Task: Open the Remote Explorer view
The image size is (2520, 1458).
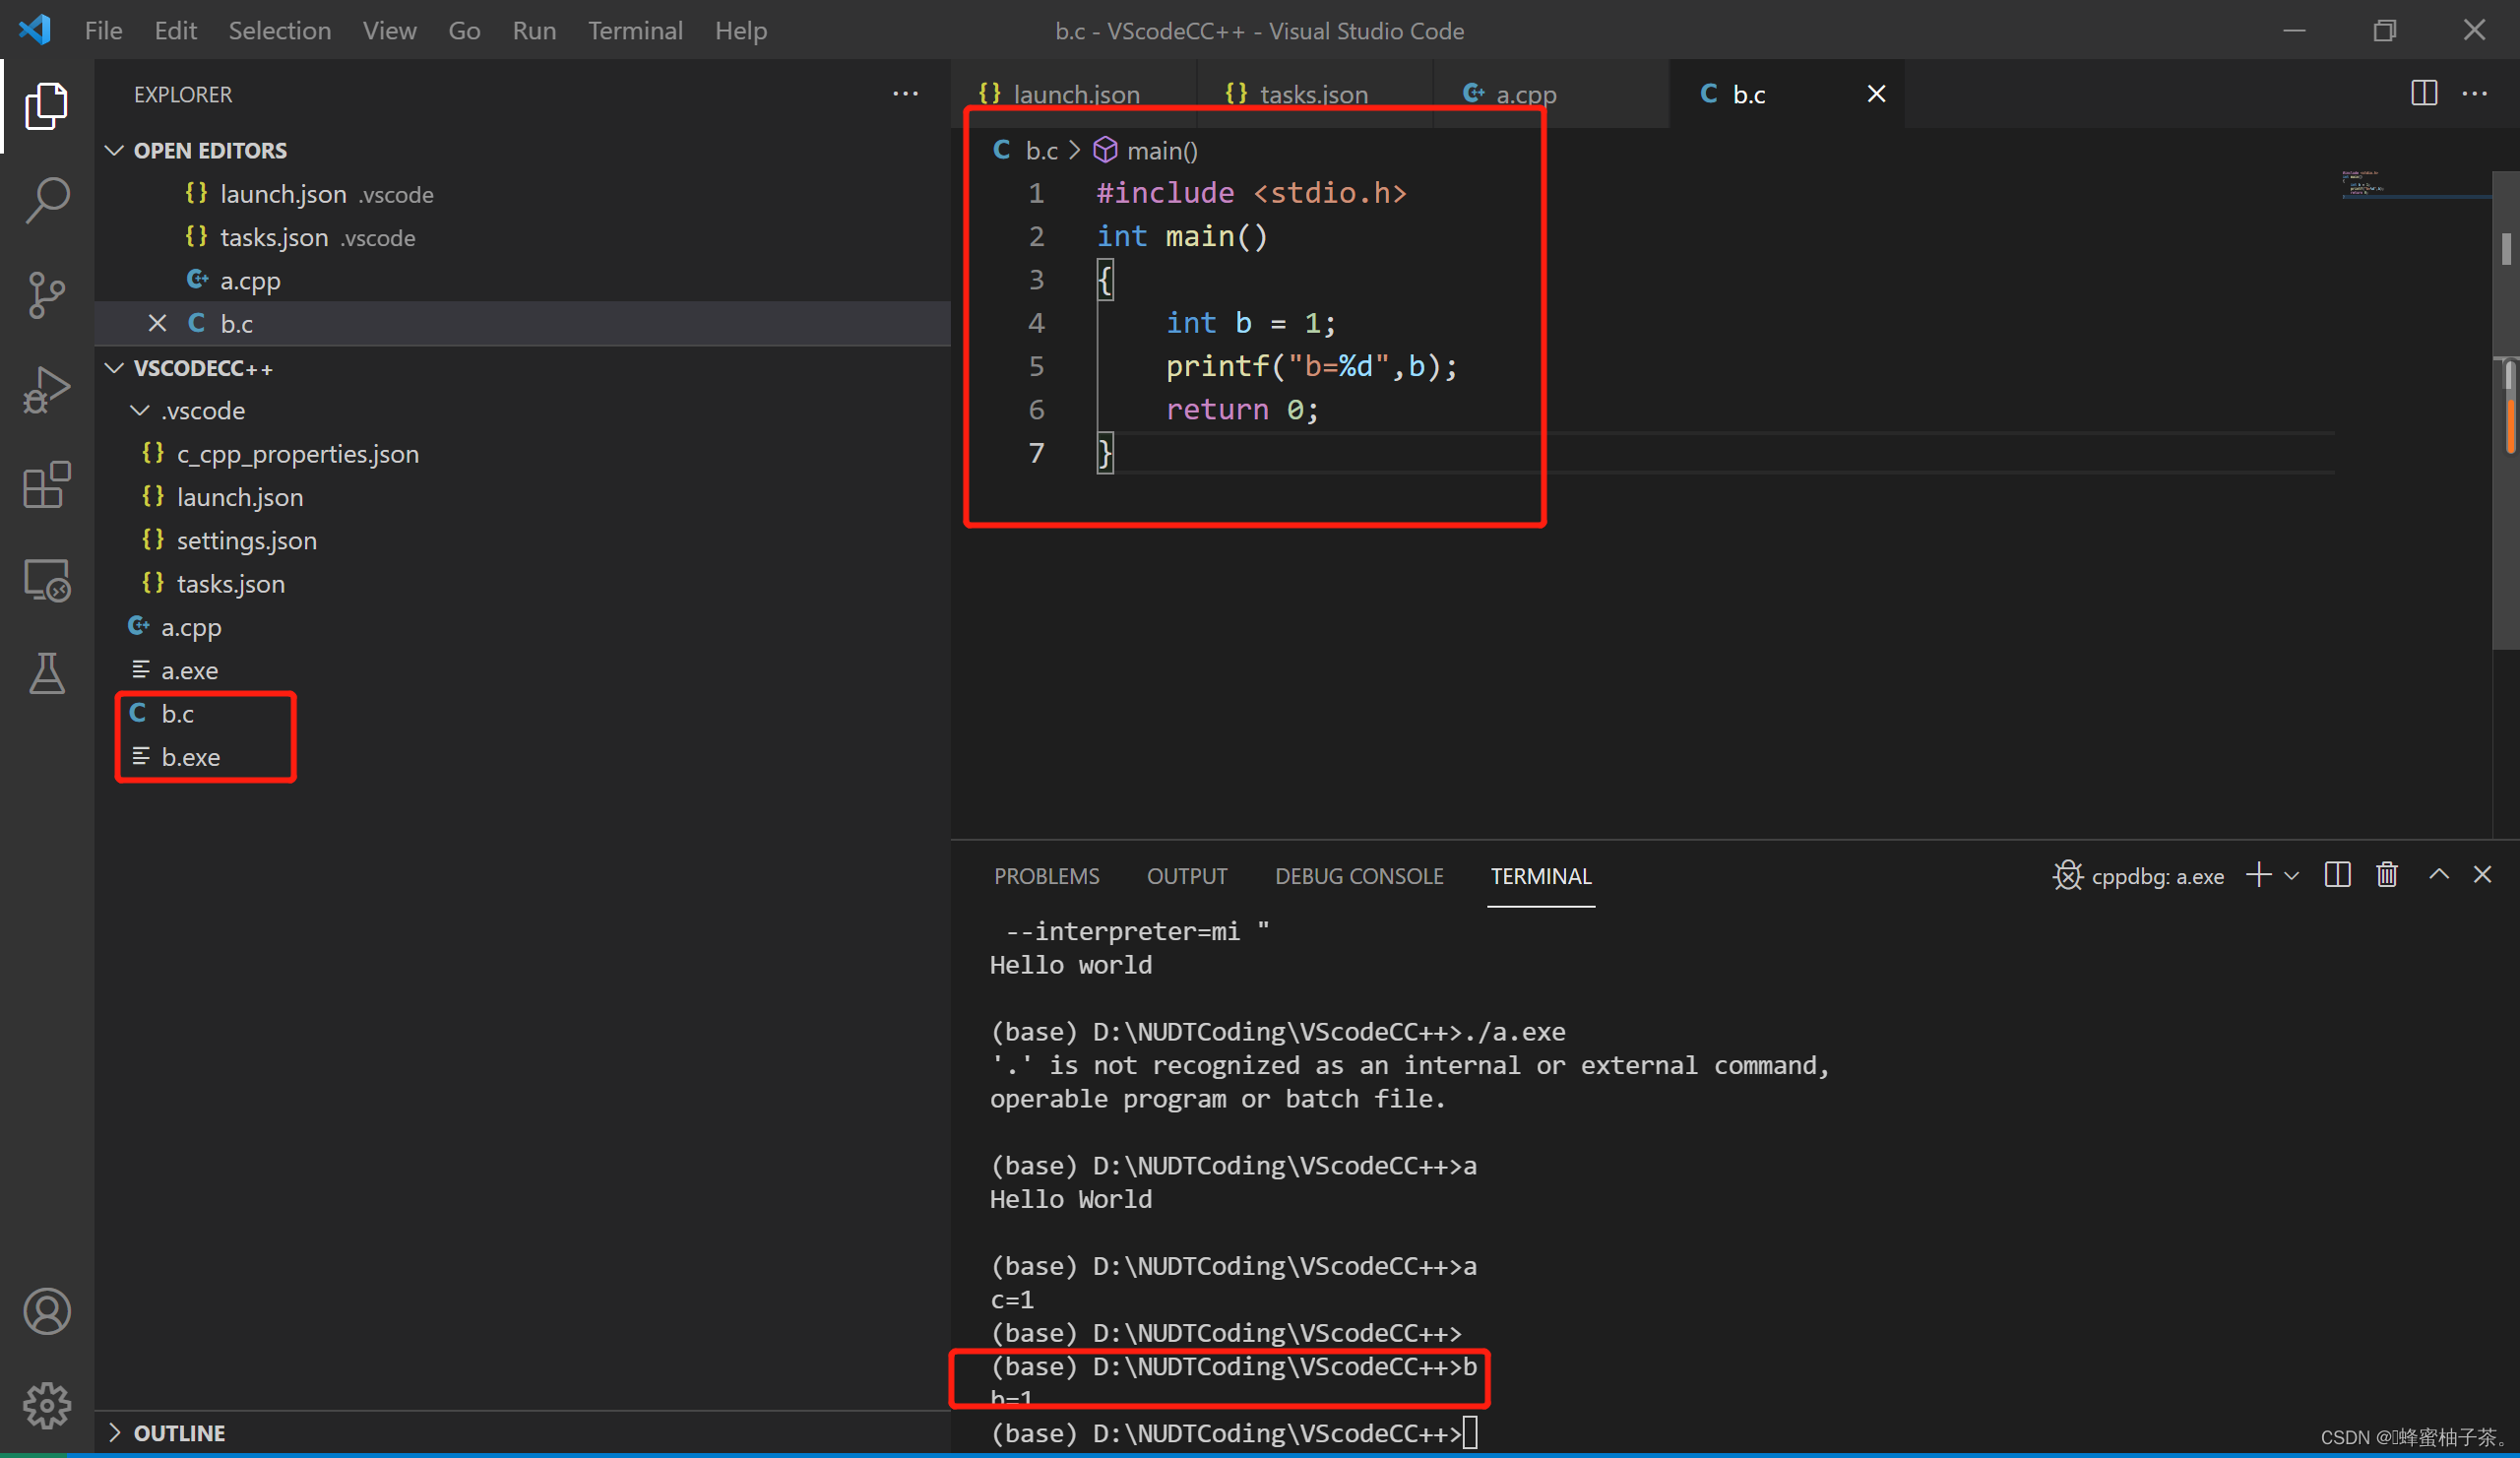Action: 46,580
